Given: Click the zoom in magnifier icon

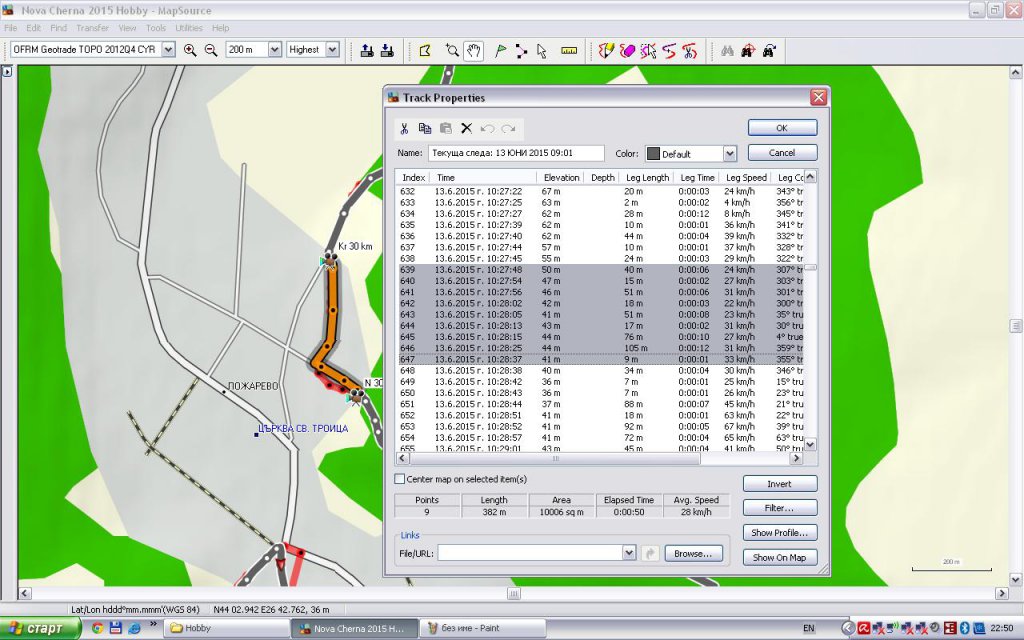Looking at the screenshot, I should pyautogui.click(x=190, y=50).
